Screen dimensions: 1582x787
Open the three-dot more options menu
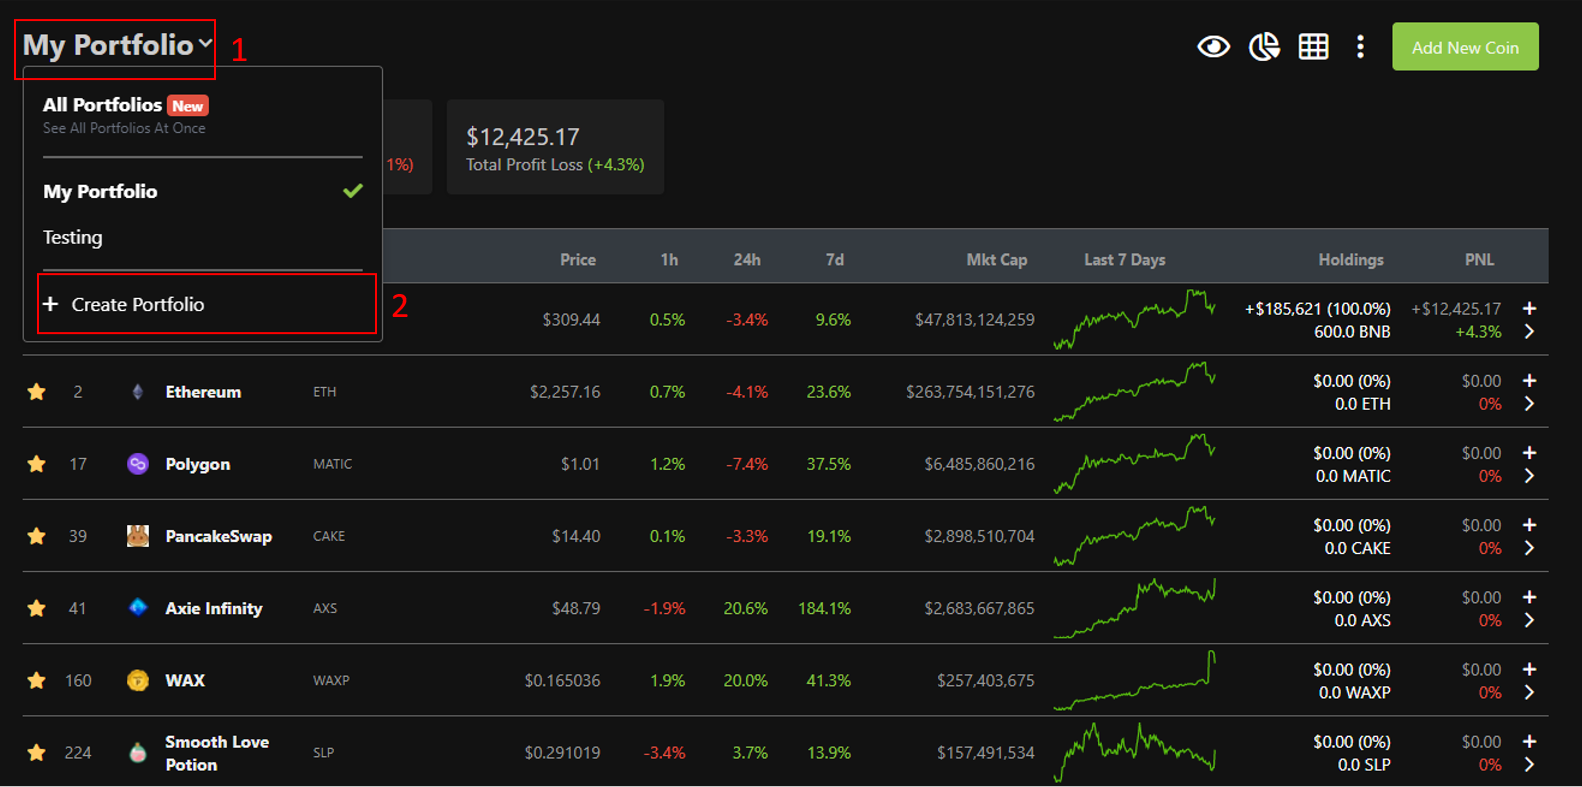pos(1360,47)
